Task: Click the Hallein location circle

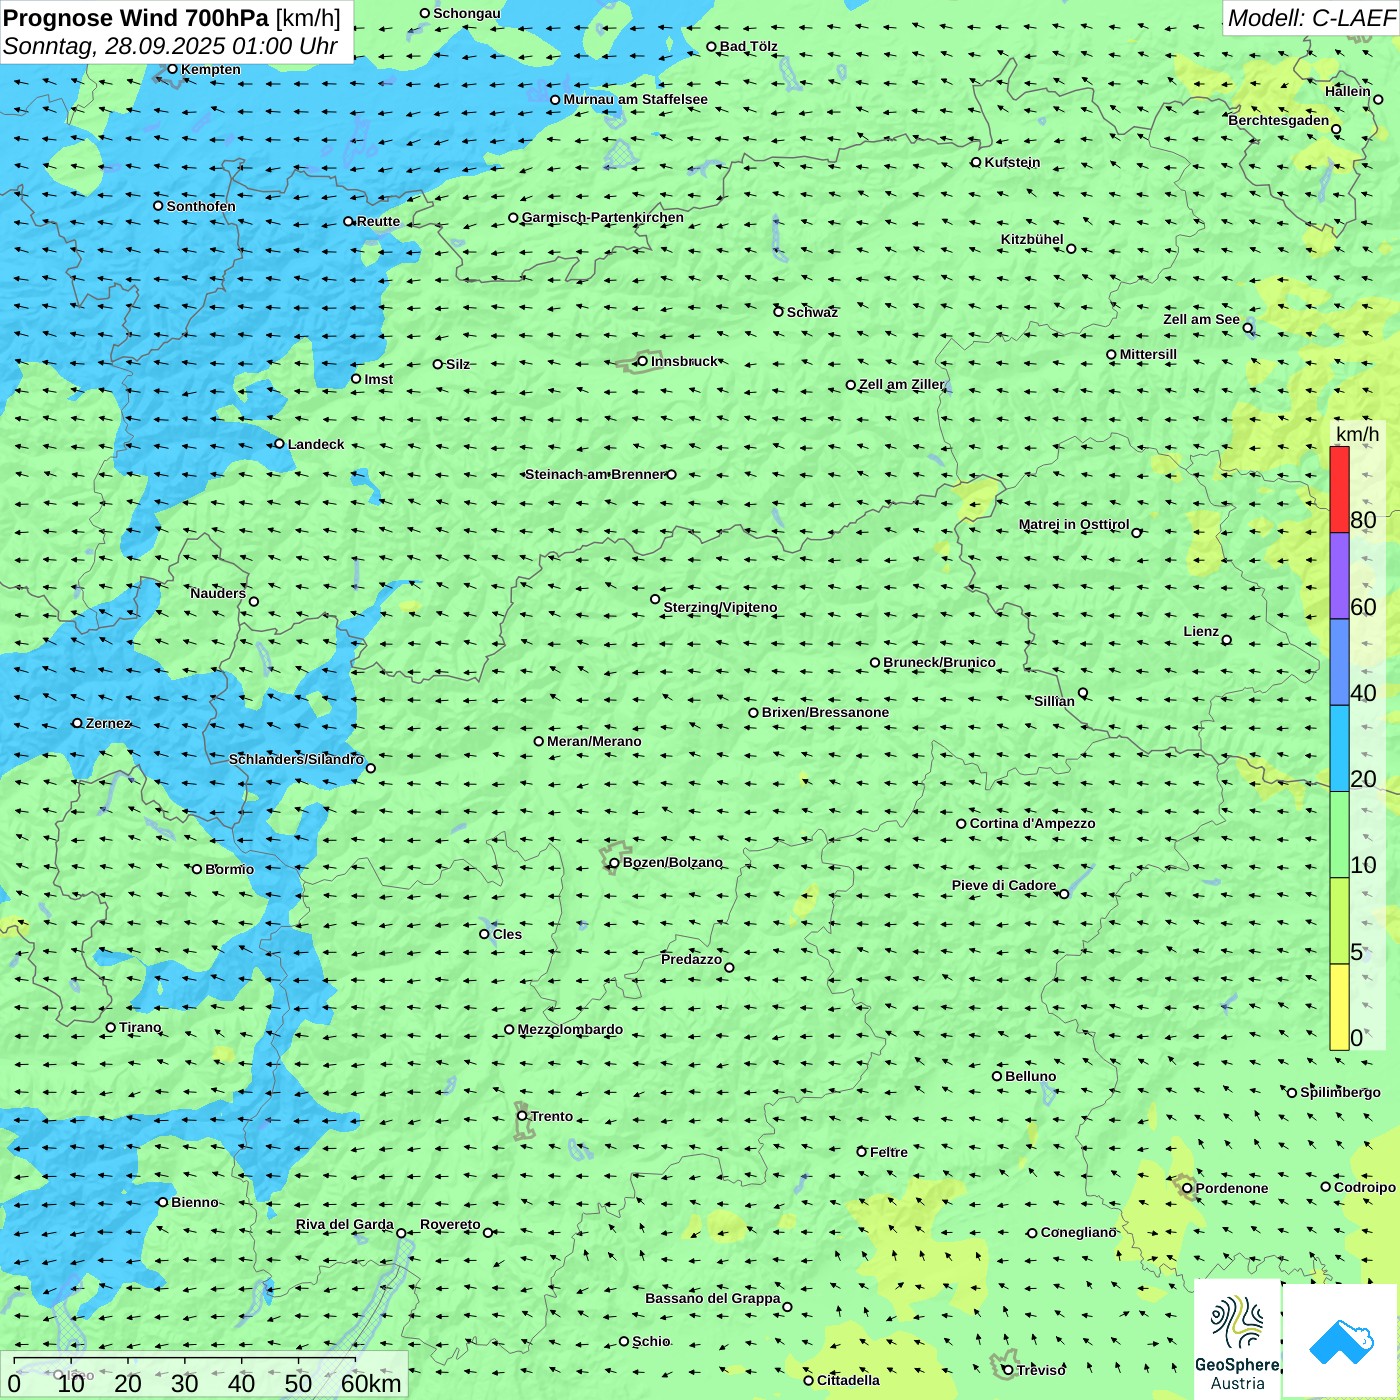Action: tap(1378, 99)
